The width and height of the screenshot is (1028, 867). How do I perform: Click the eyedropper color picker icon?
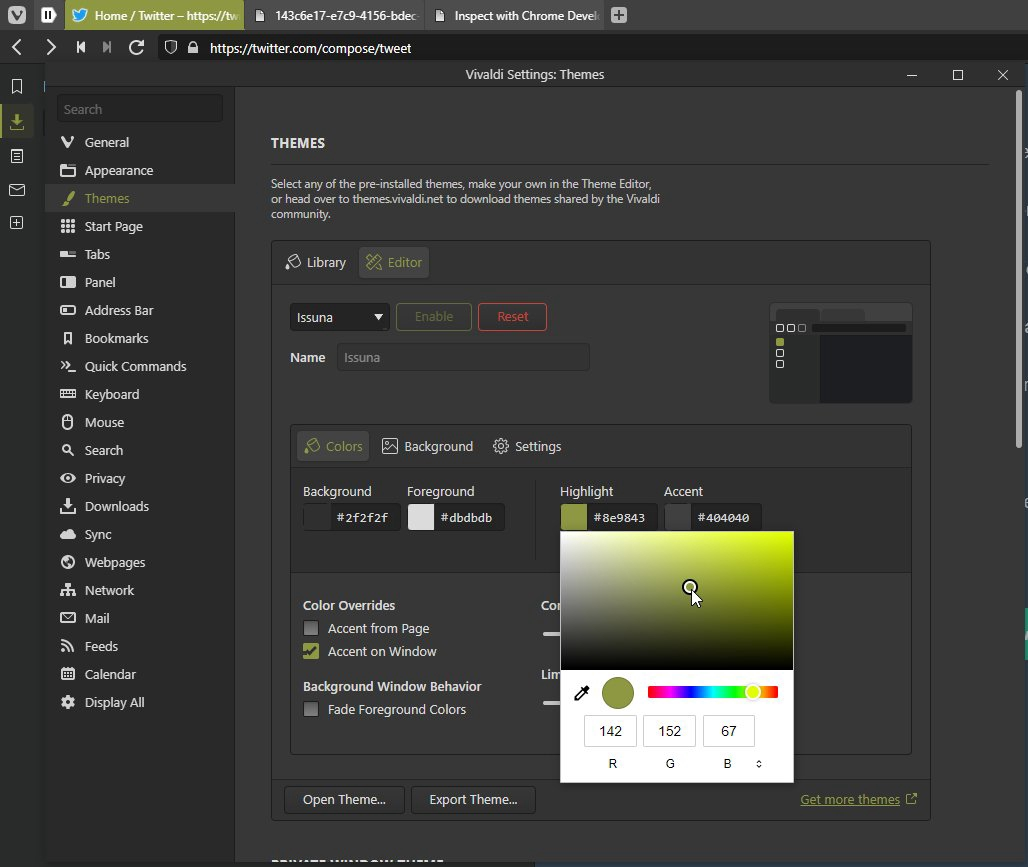click(x=581, y=693)
